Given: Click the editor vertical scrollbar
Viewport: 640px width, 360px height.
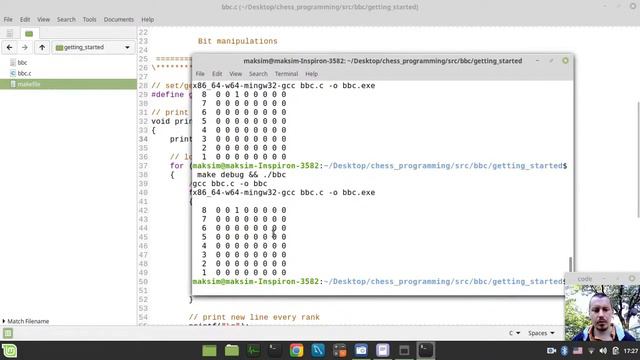Looking at the screenshot, I should click(x=638, y=159).
